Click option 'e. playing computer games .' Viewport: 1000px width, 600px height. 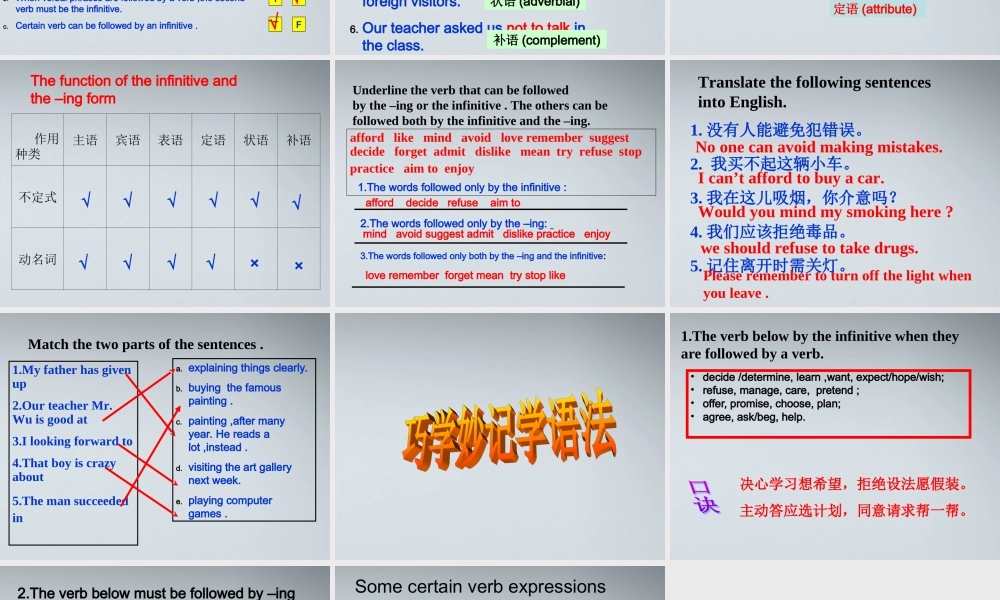pyautogui.click(x=224, y=507)
